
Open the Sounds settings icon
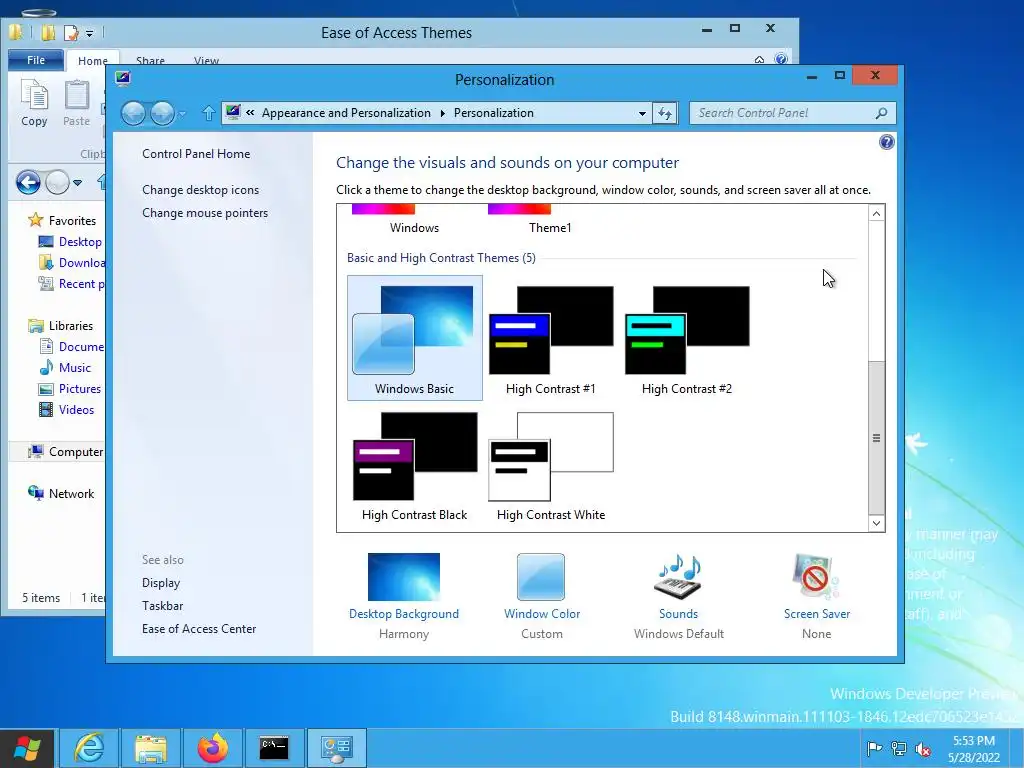pos(678,577)
